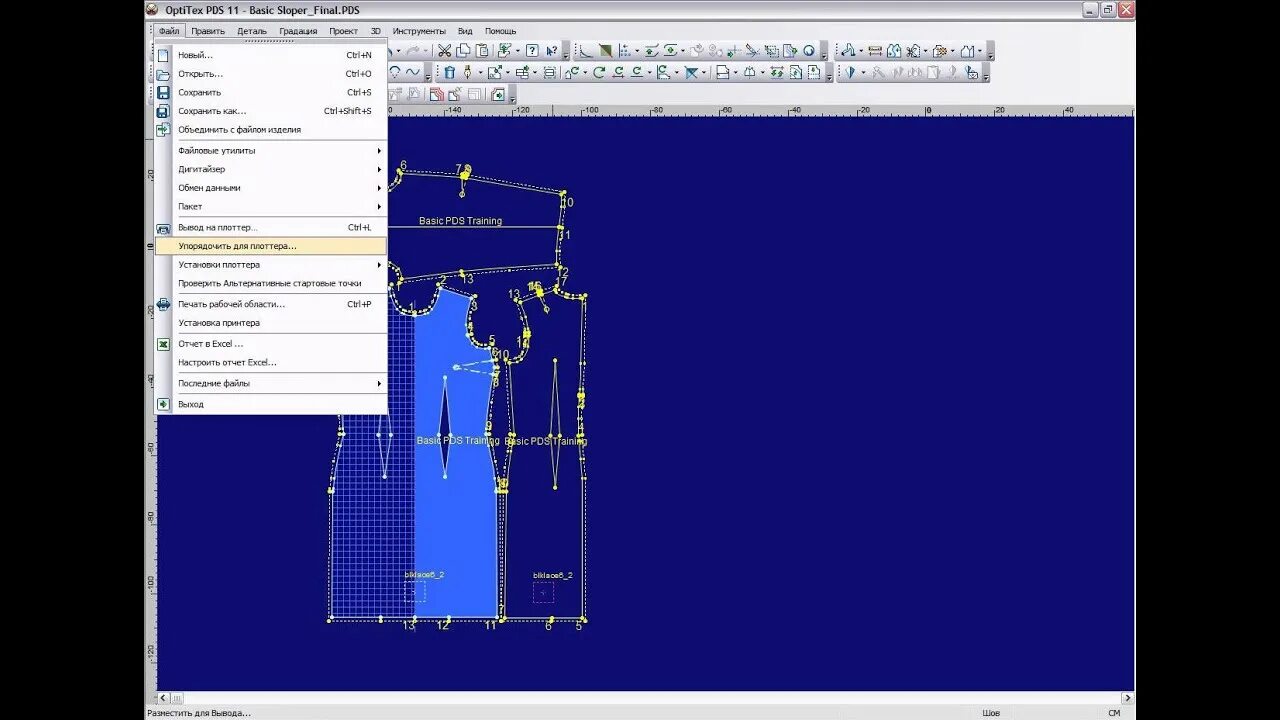
Task: Open the Править menu
Action: tap(208, 31)
